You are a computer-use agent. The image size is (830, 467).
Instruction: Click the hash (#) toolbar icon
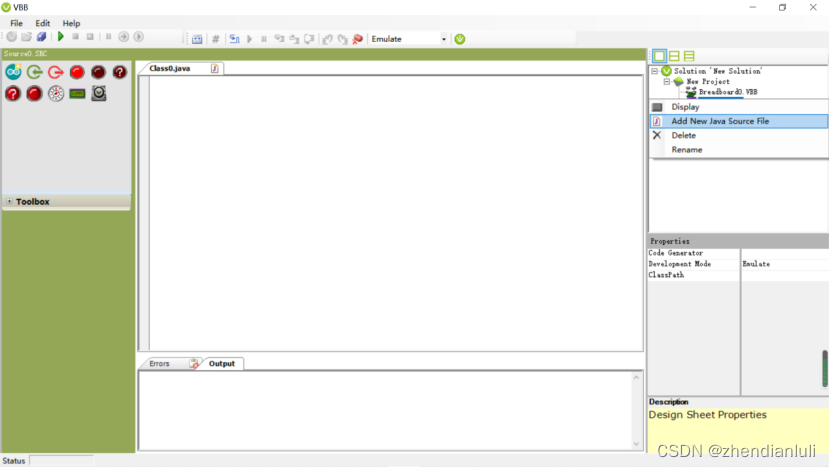coord(215,39)
